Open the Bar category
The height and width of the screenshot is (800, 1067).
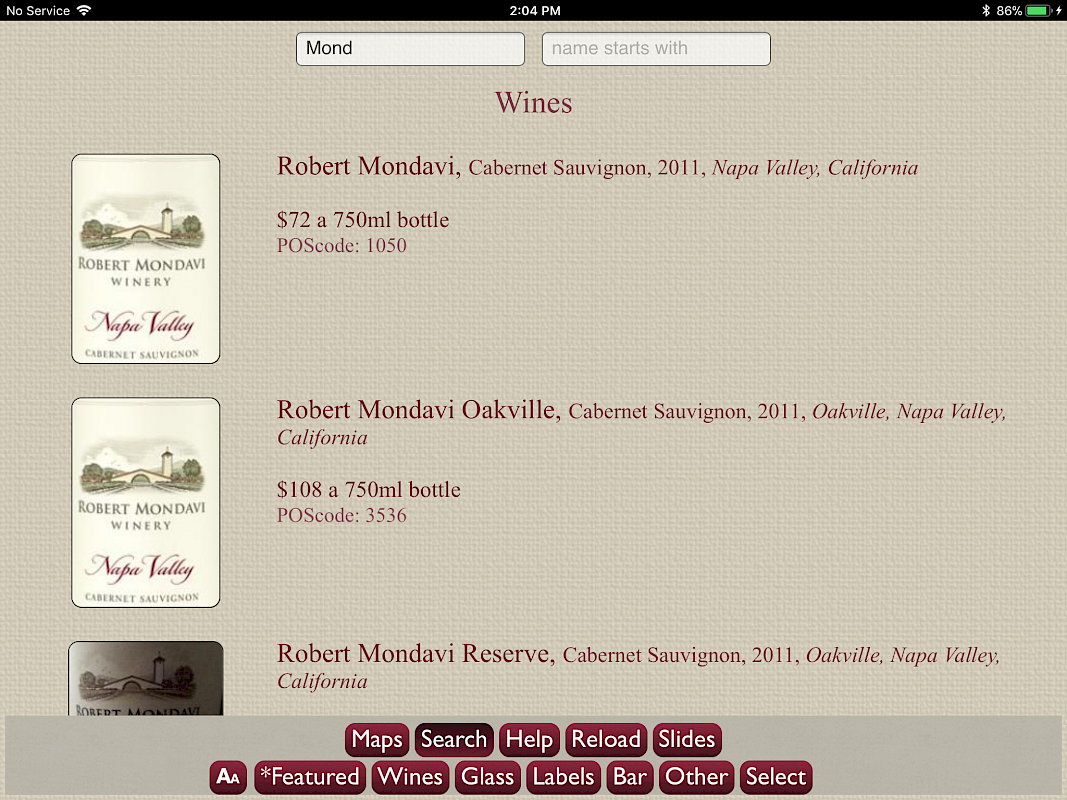point(629,777)
